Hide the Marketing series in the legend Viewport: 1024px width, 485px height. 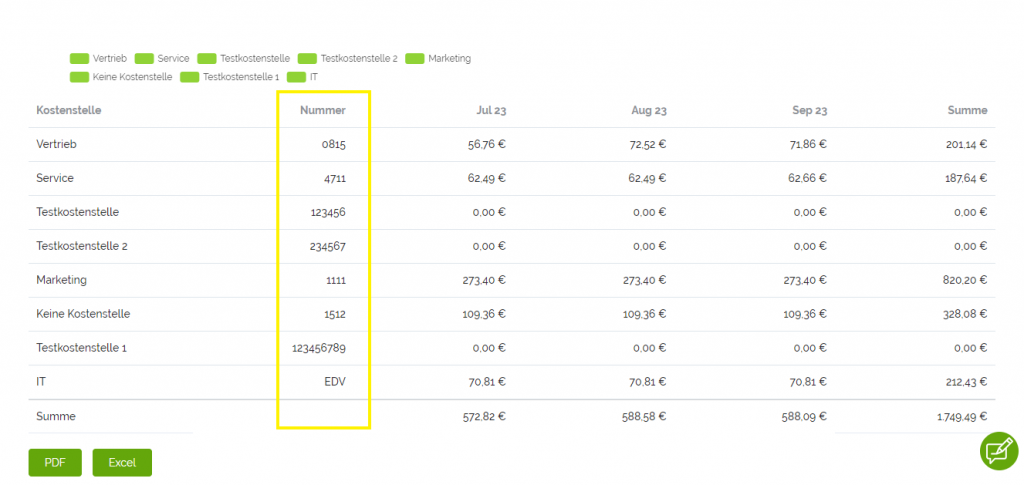click(438, 59)
